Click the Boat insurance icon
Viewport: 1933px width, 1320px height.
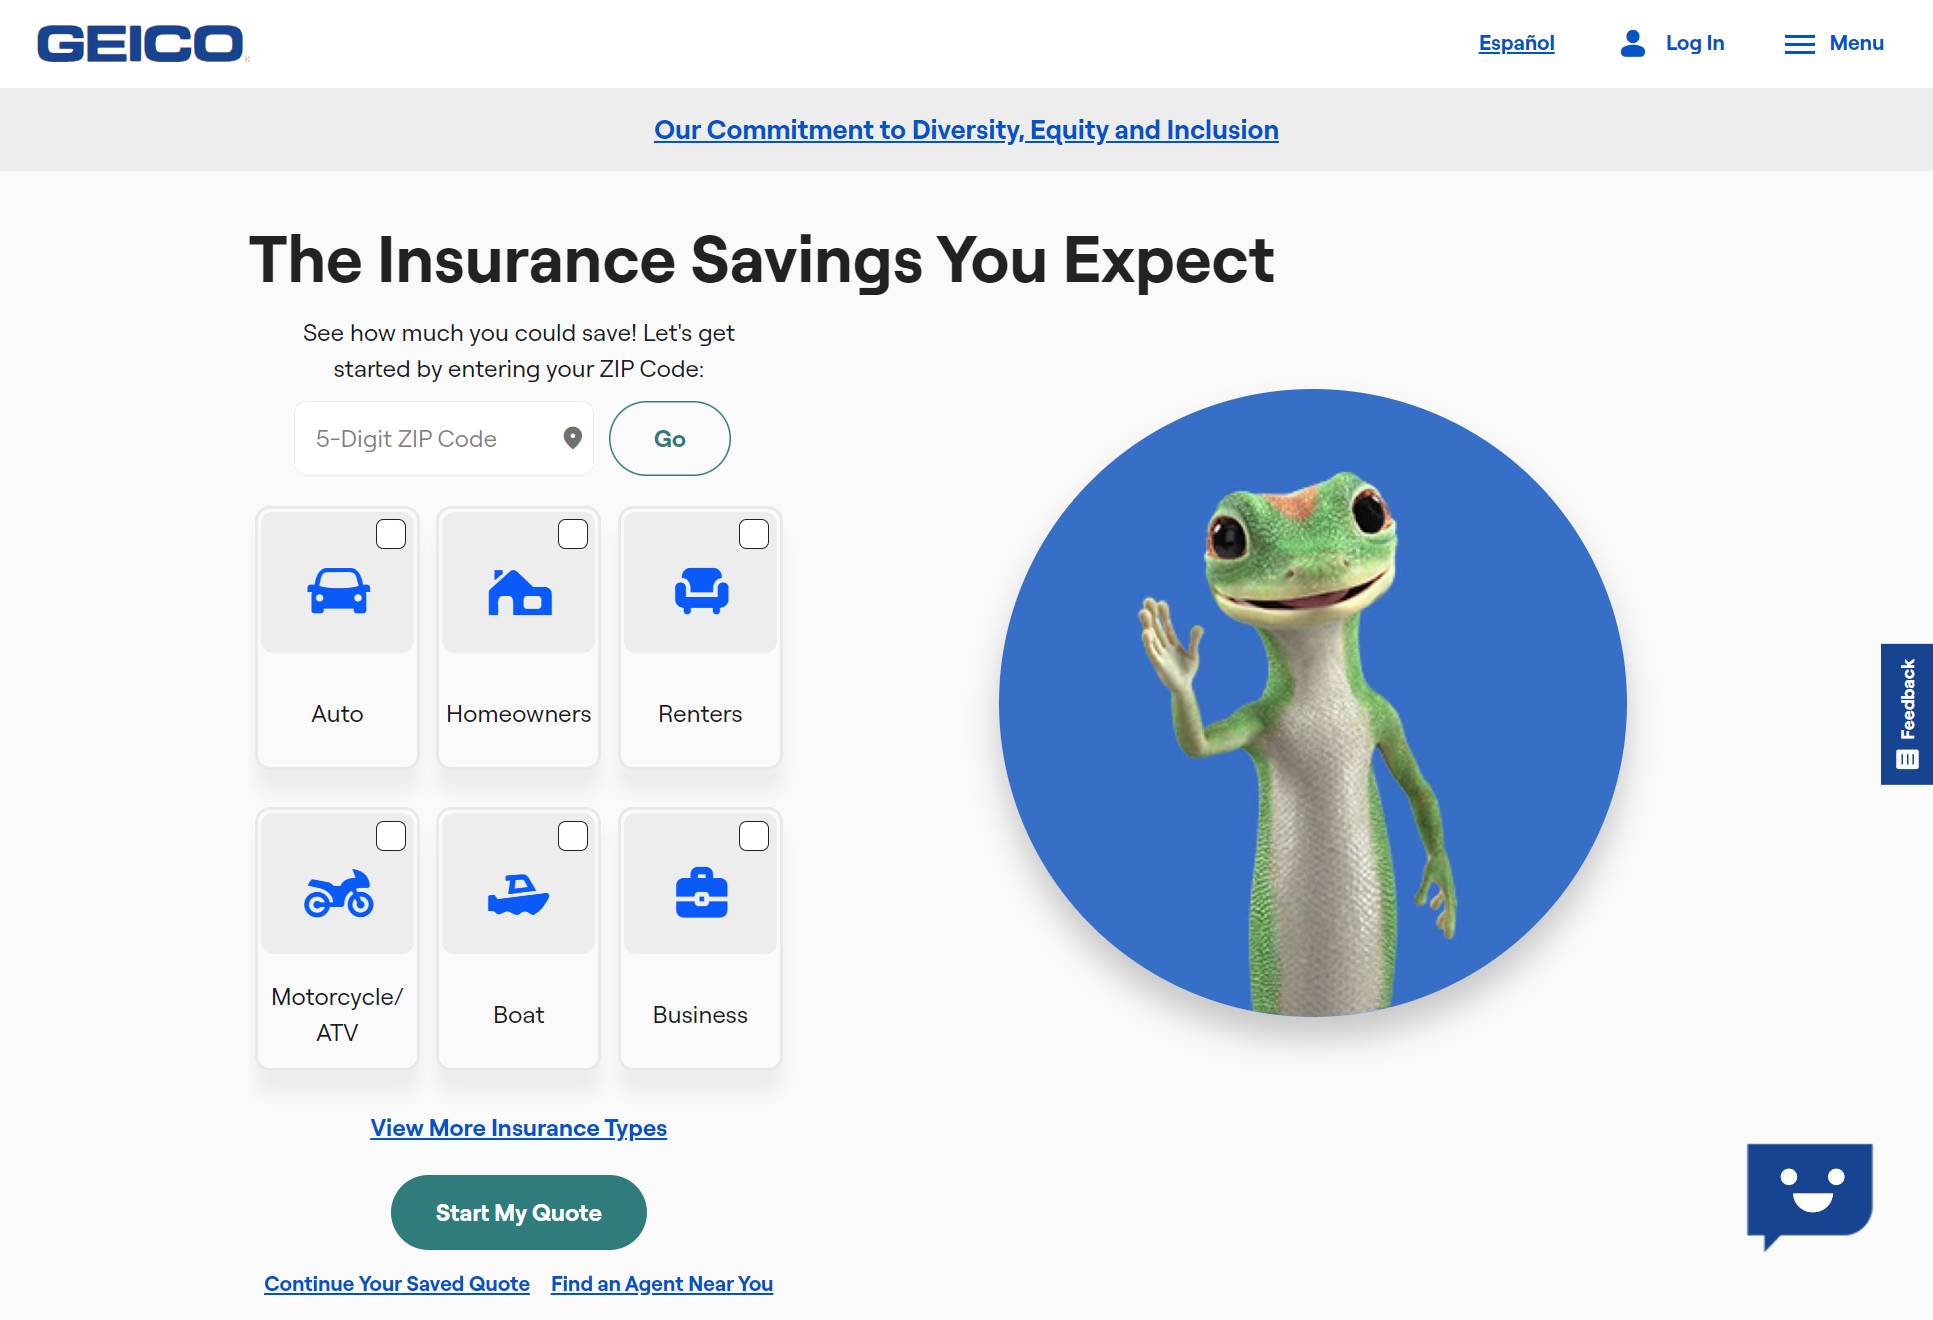point(519,891)
